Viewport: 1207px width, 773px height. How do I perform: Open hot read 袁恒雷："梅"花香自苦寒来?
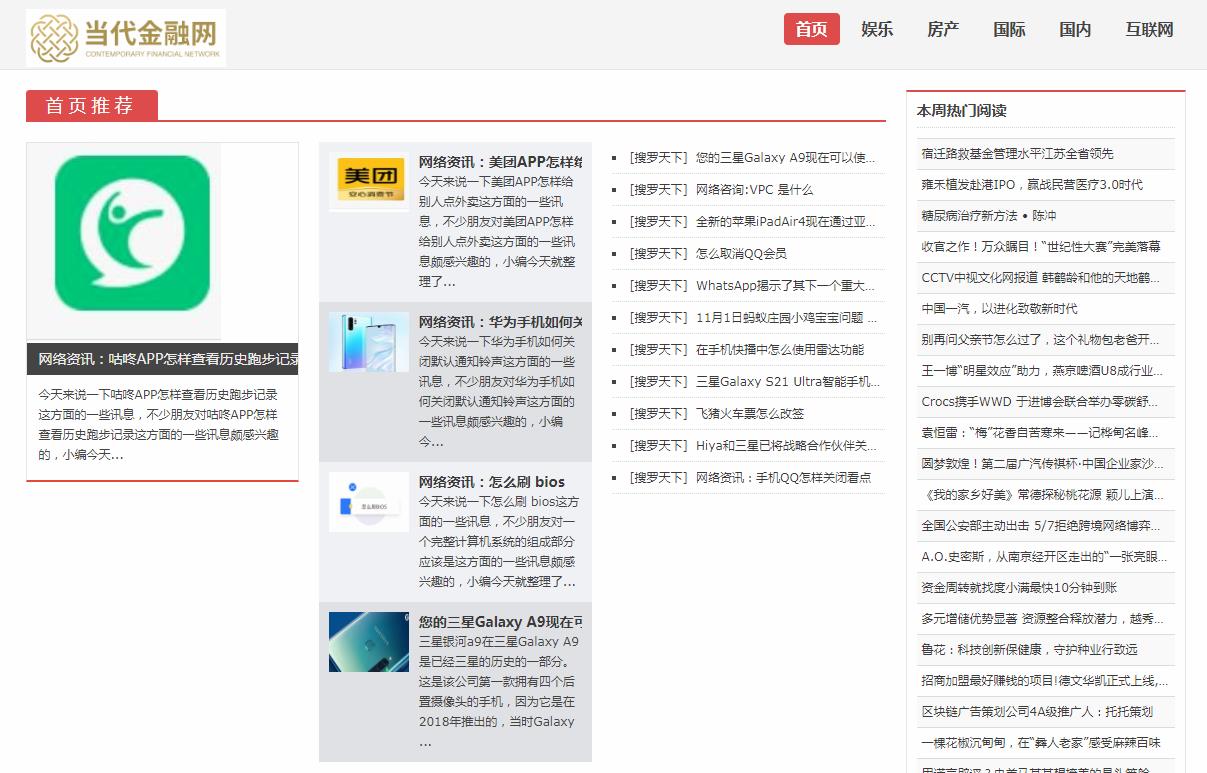pos(1041,432)
